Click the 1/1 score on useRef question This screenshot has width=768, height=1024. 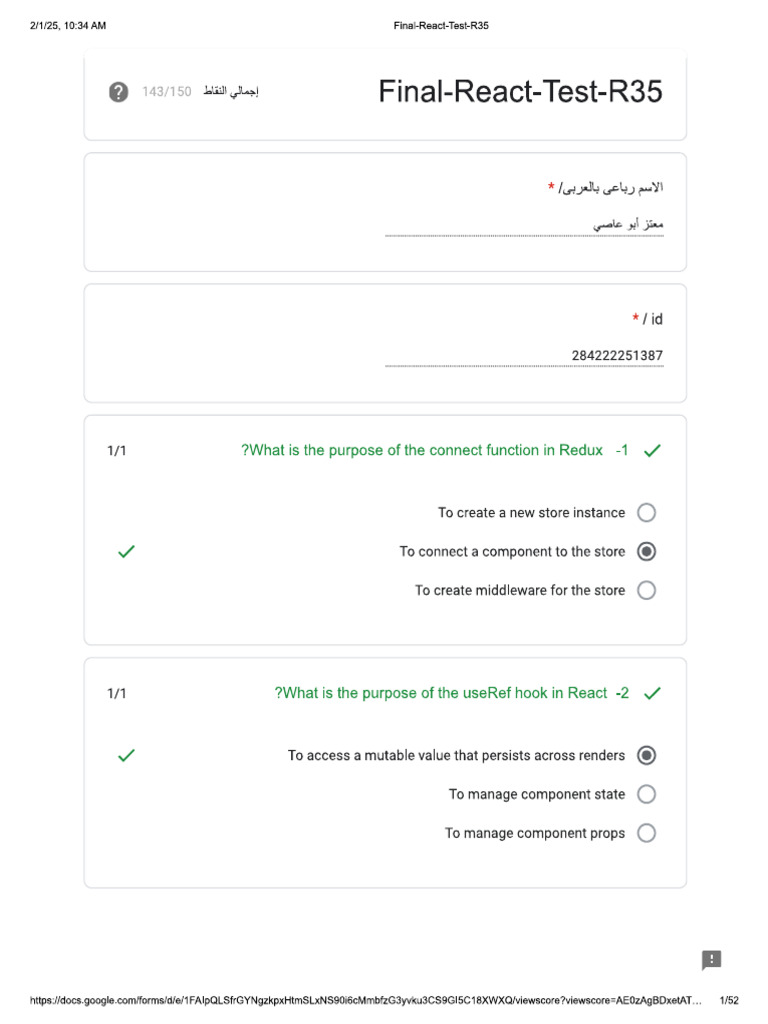click(117, 693)
